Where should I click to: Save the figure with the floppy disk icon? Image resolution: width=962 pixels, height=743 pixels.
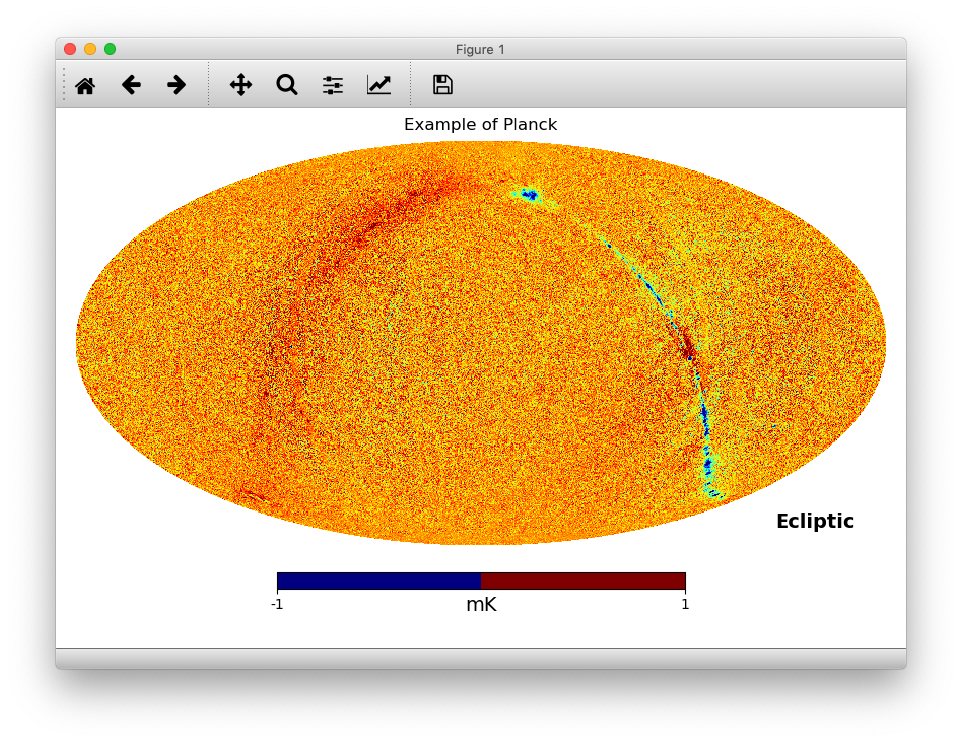coord(441,85)
